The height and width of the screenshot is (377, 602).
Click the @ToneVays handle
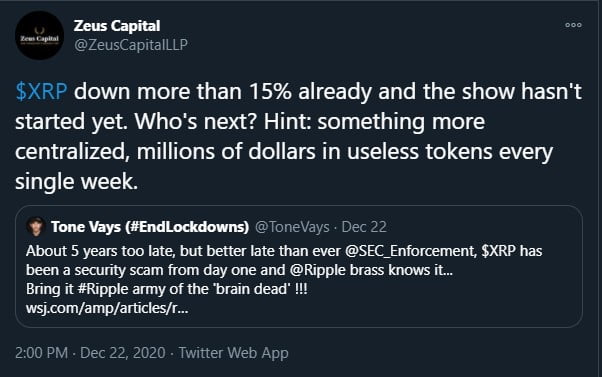[x=292, y=227]
